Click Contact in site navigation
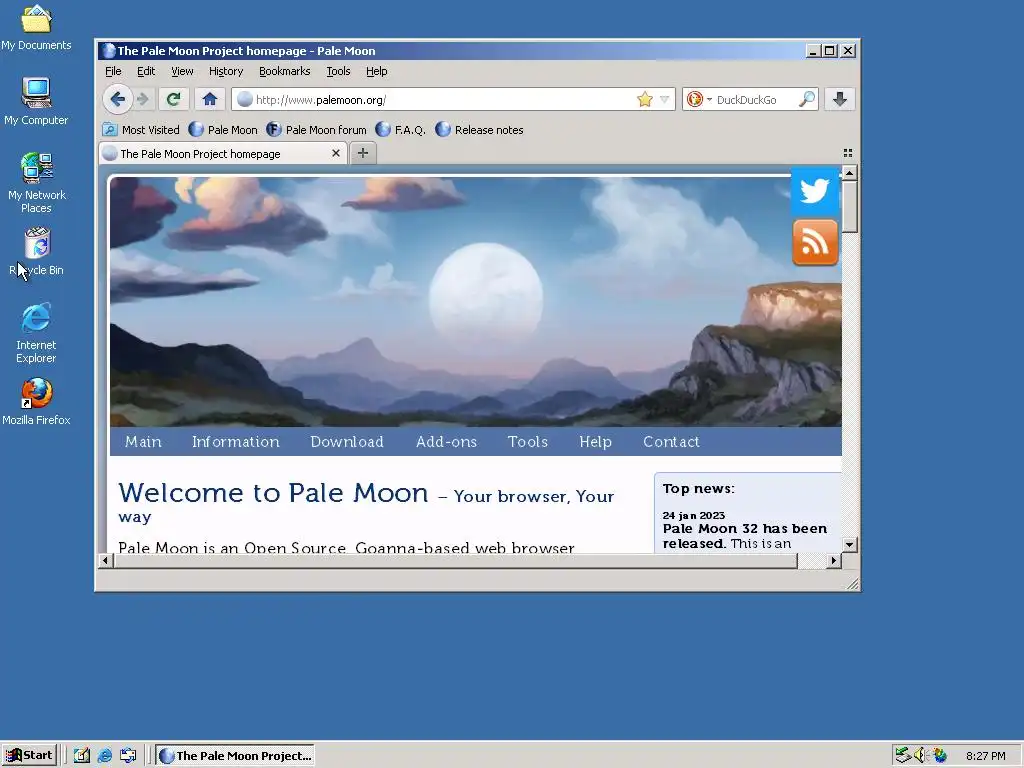1024x768 pixels. [x=671, y=441]
